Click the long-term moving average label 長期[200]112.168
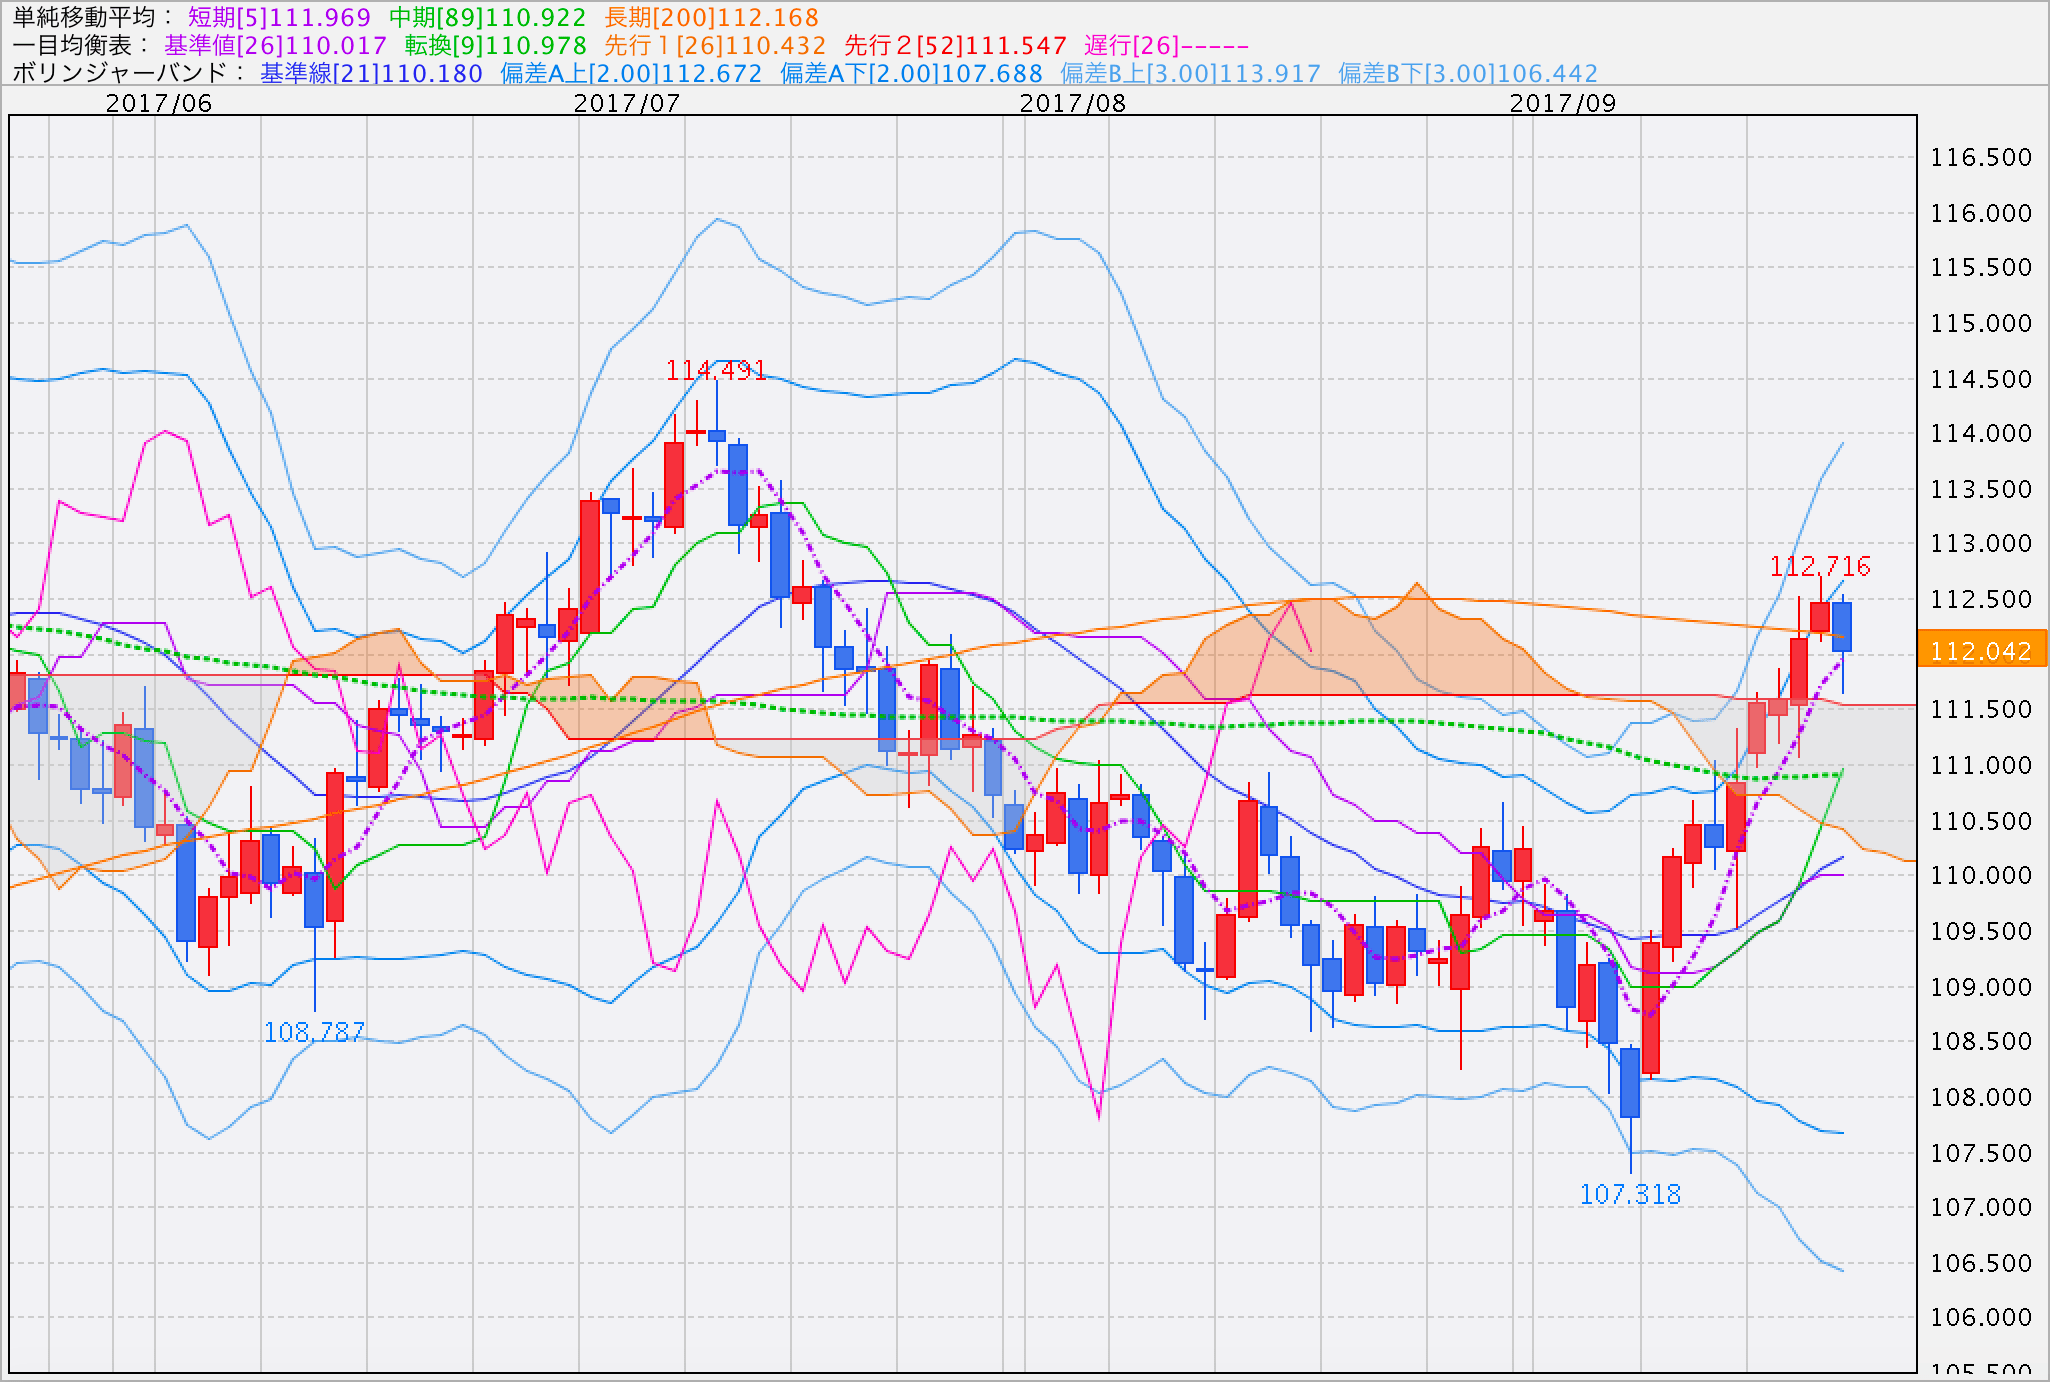Viewport: 2050px width, 1382px height. 711,18
